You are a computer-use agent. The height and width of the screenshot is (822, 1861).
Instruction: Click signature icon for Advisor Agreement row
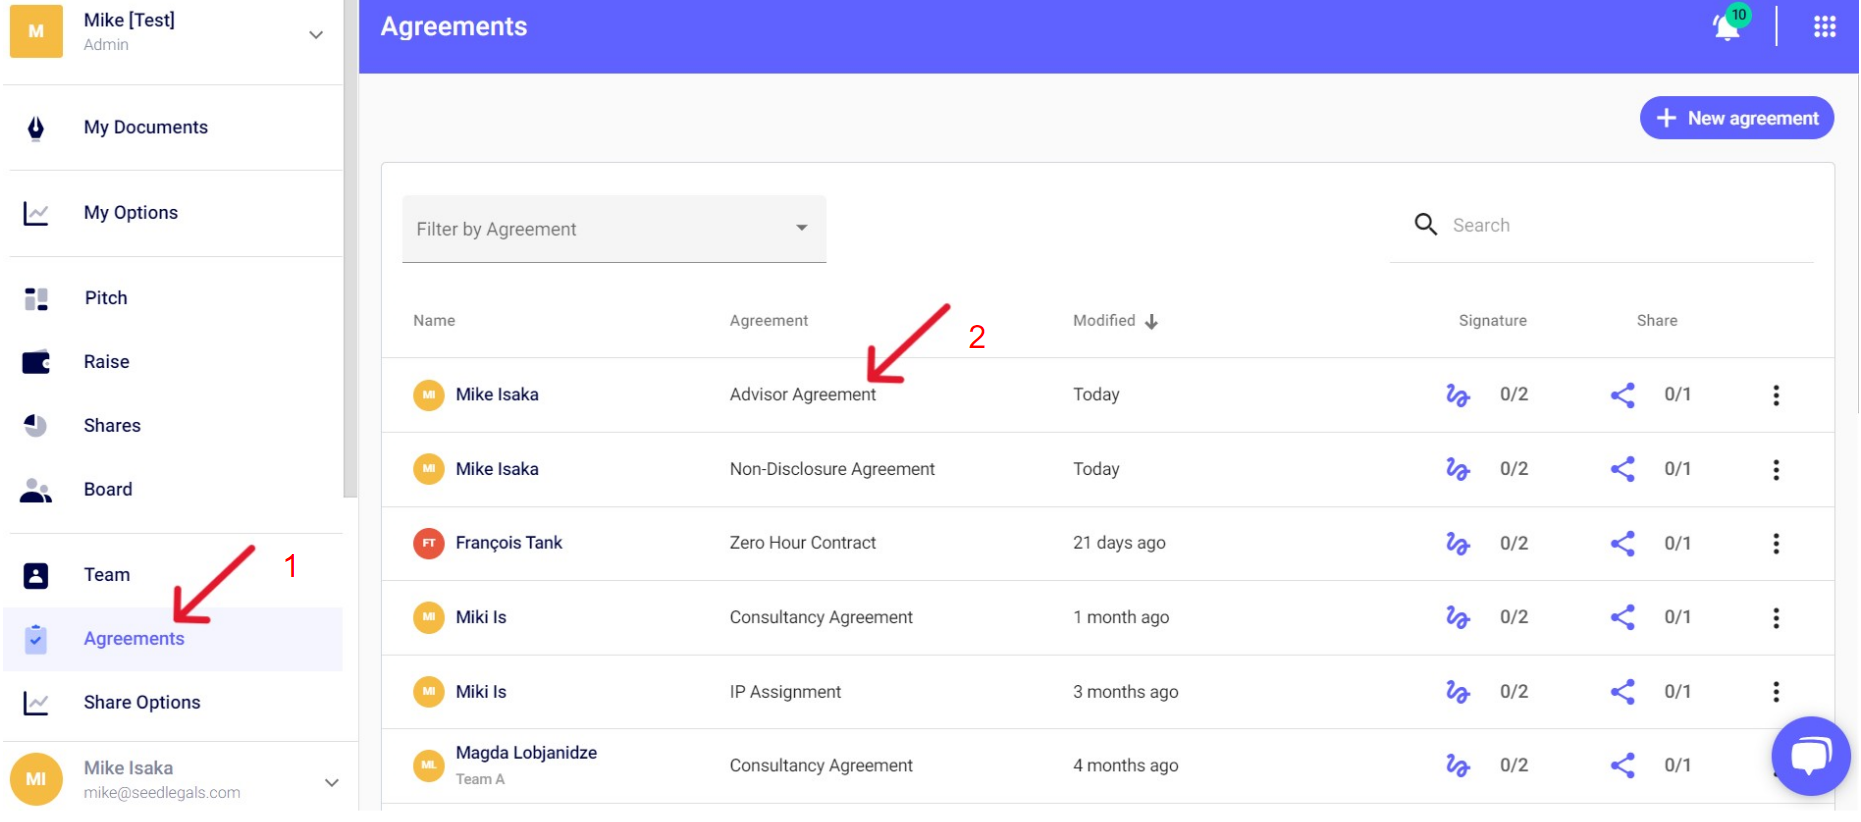(1457, 395)
